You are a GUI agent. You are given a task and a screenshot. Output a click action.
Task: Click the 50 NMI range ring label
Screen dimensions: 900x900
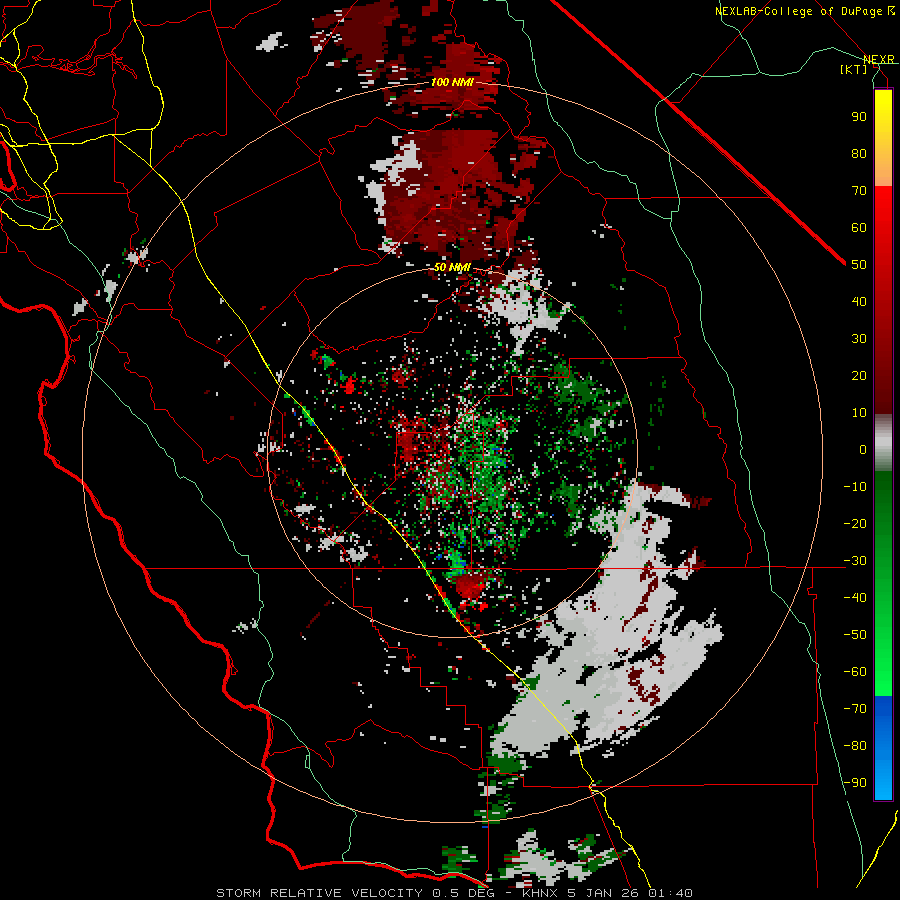tap(452, 267)
